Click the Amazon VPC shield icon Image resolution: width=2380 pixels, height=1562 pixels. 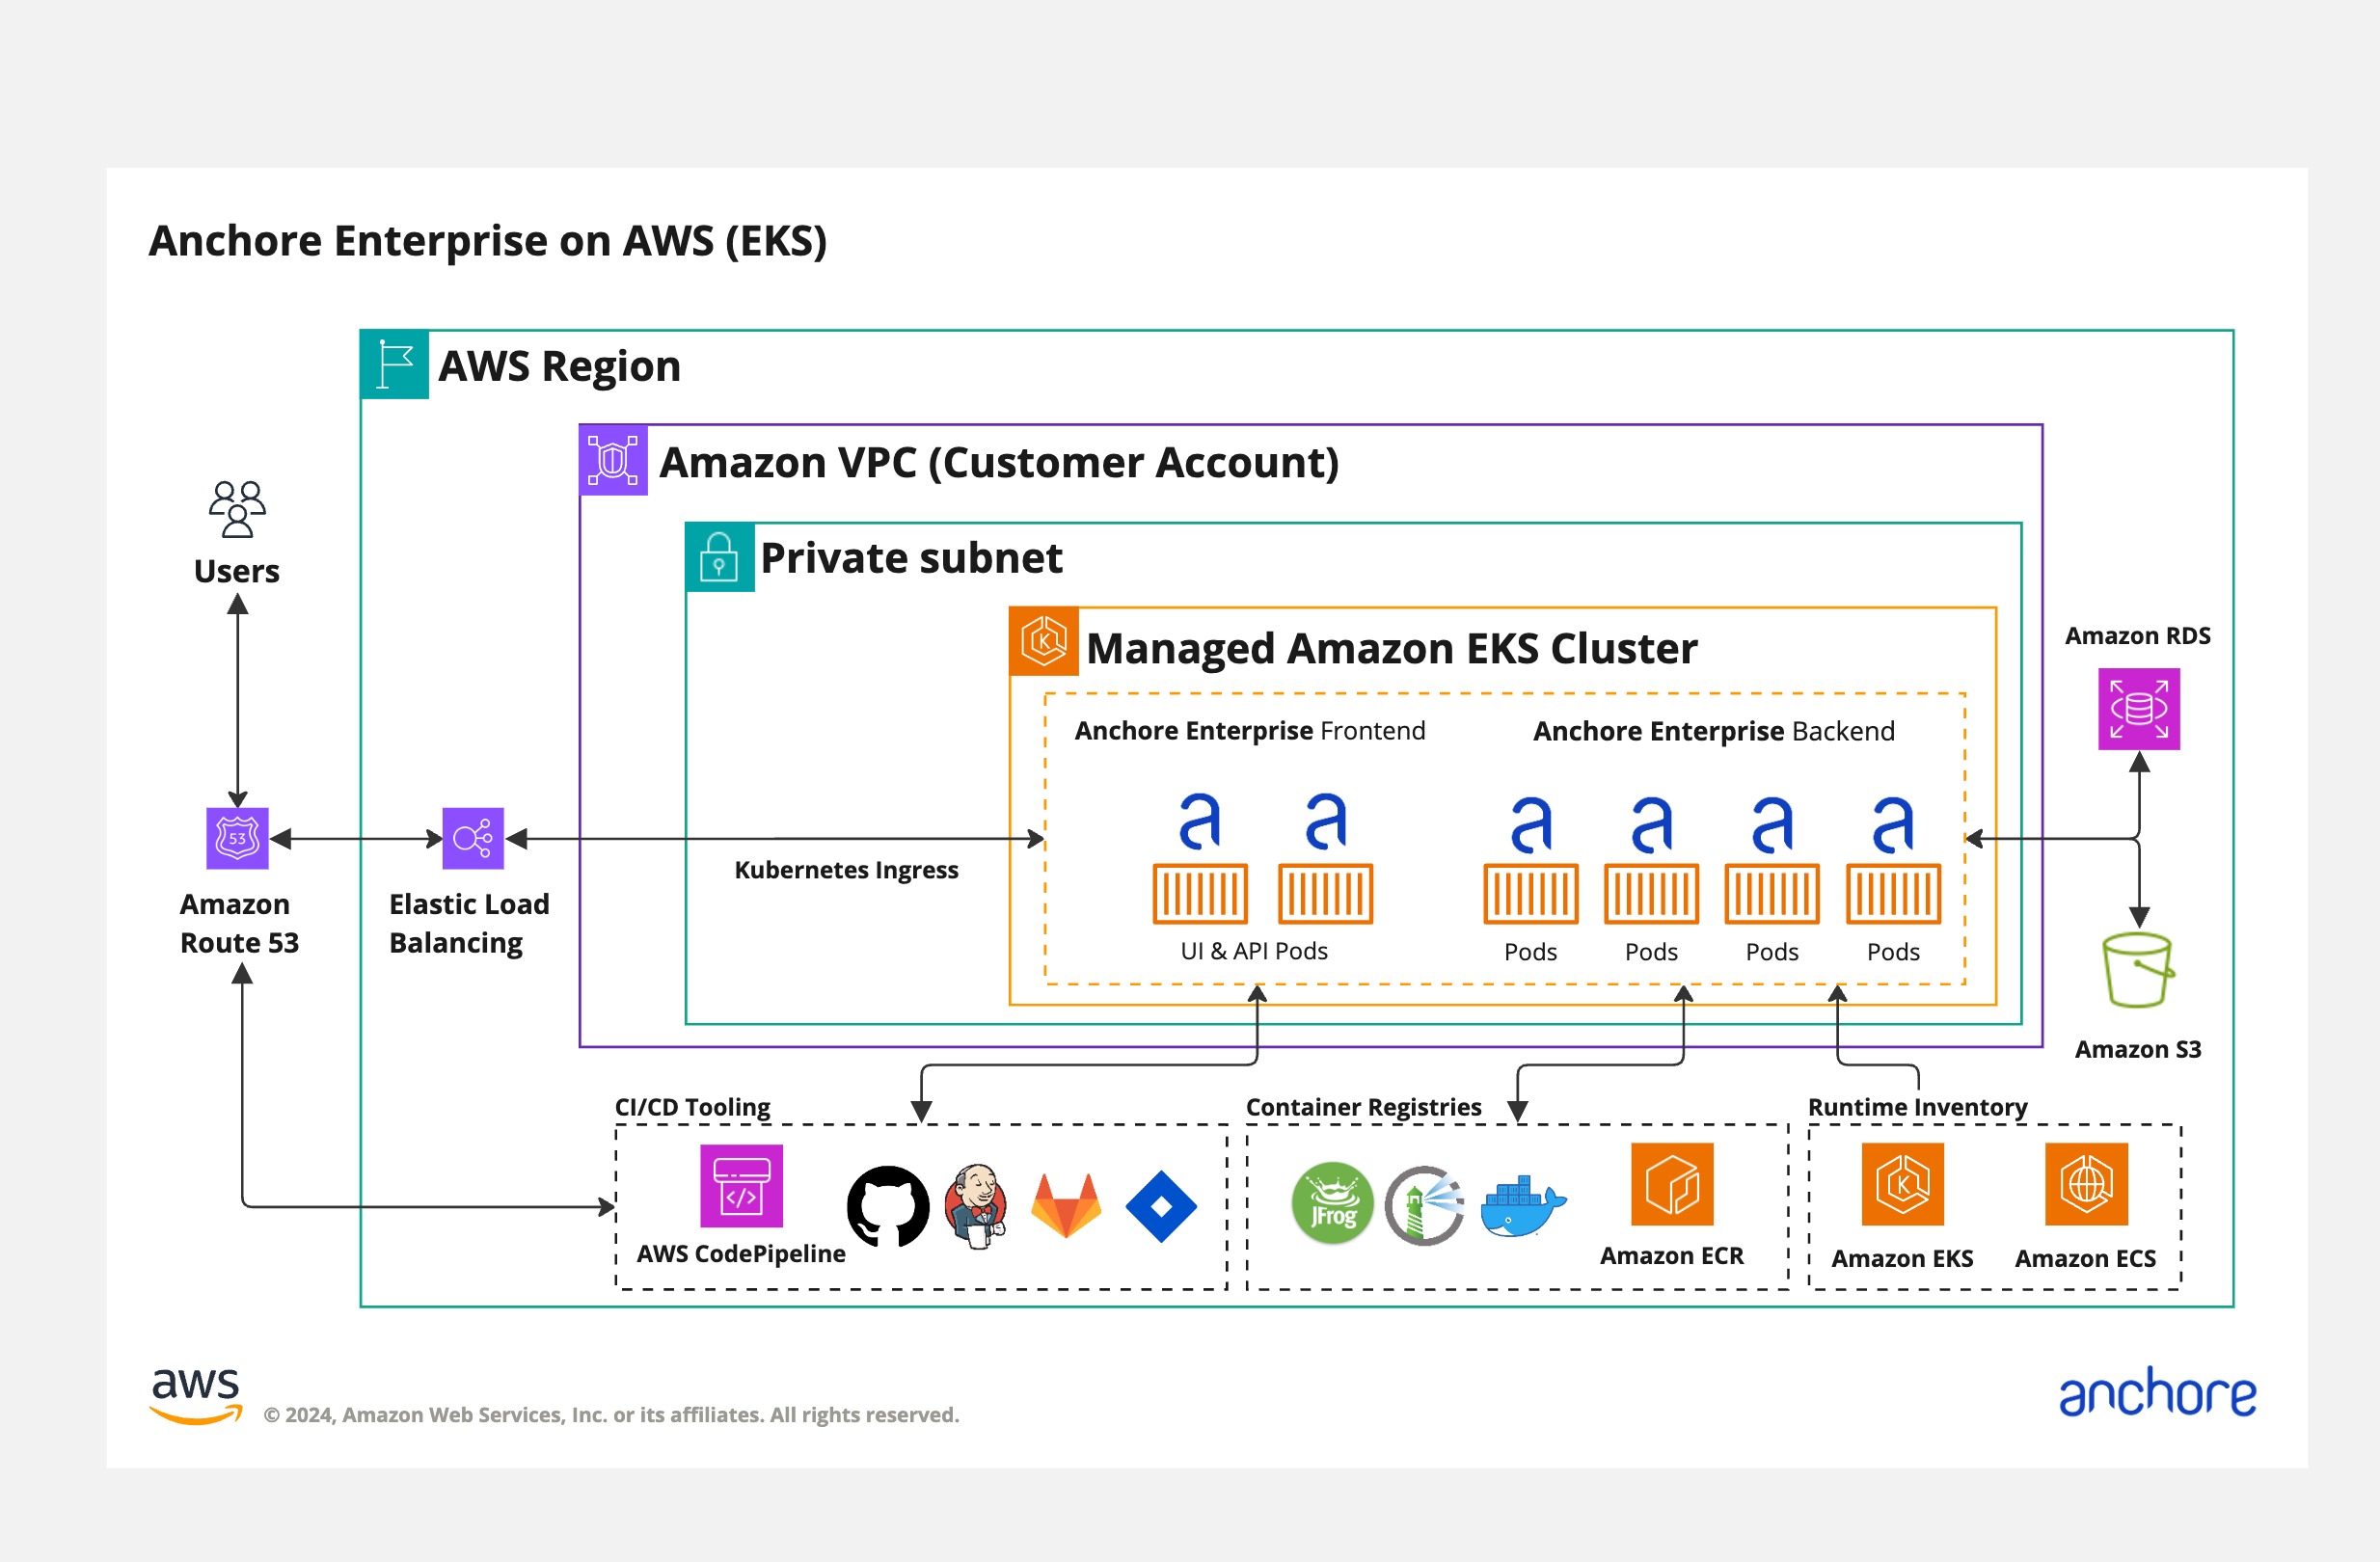(613, 461)
